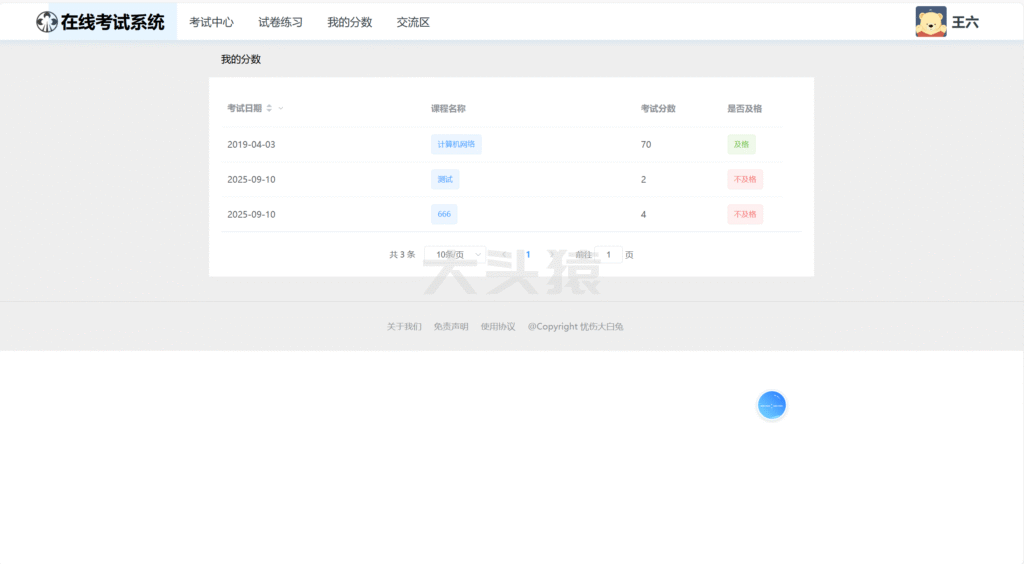The height and width of the screenshot is (564, 1024).
Task: Click the score 4 cell
Action: coord(643,214)
